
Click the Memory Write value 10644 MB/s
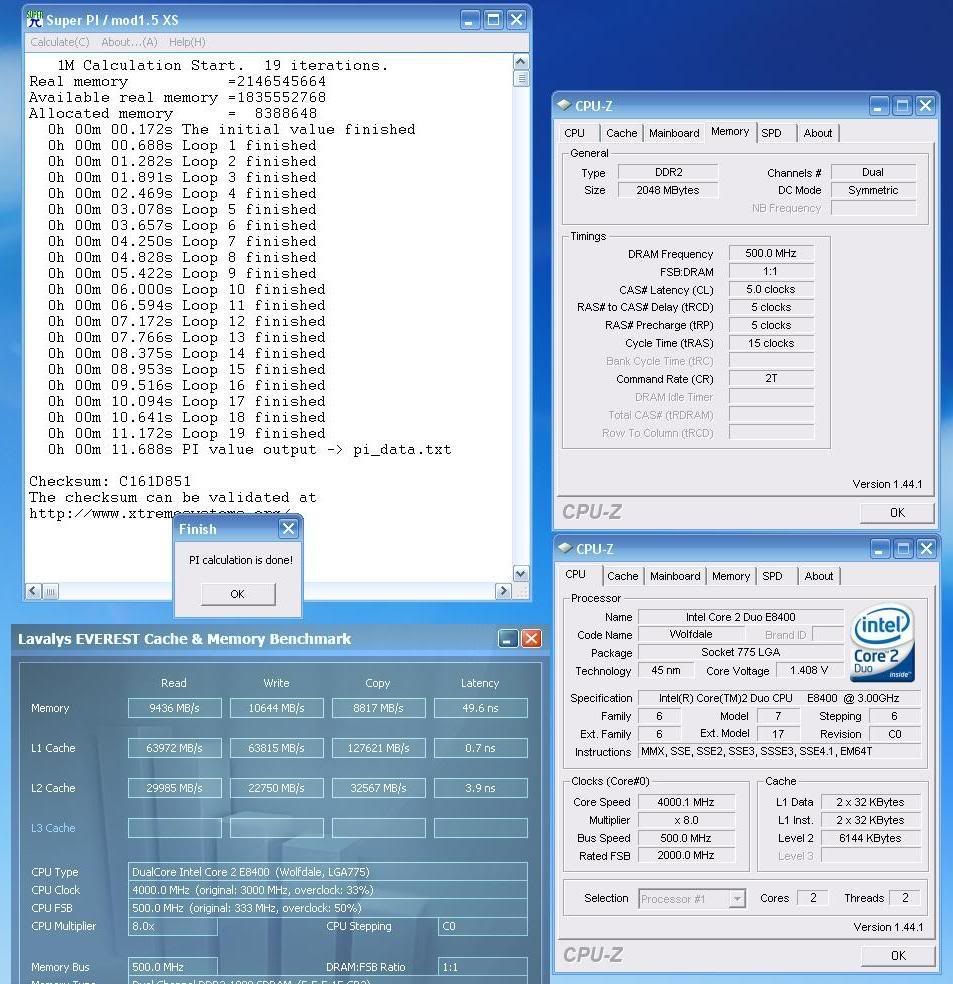(x=277, y=708)
